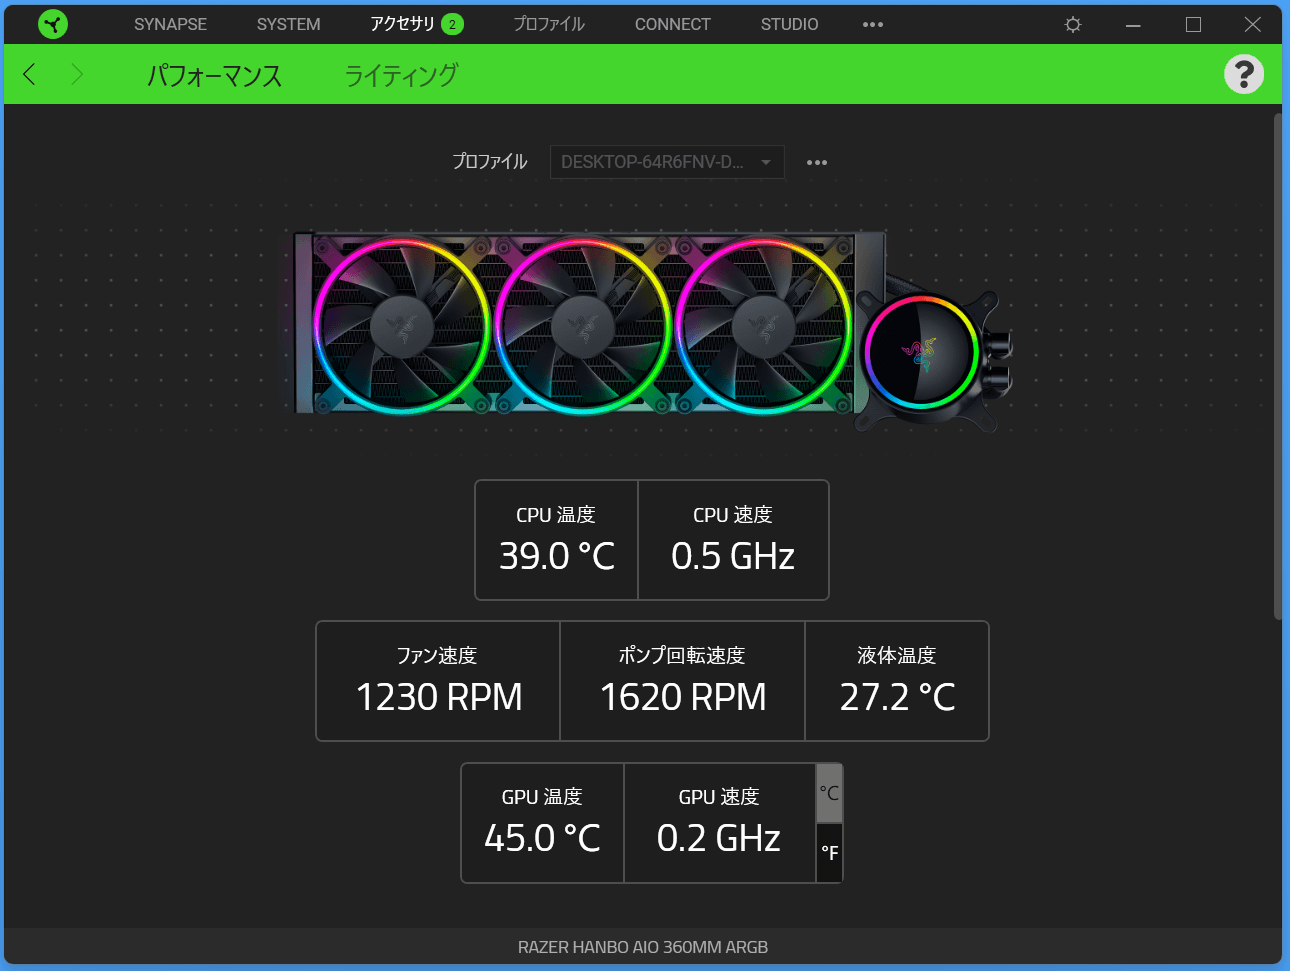Screen dimensions: 1290x971
Task: Click the RAZER HANBO AIO 360MM ARGB label
Action: (x=643, y=947)
